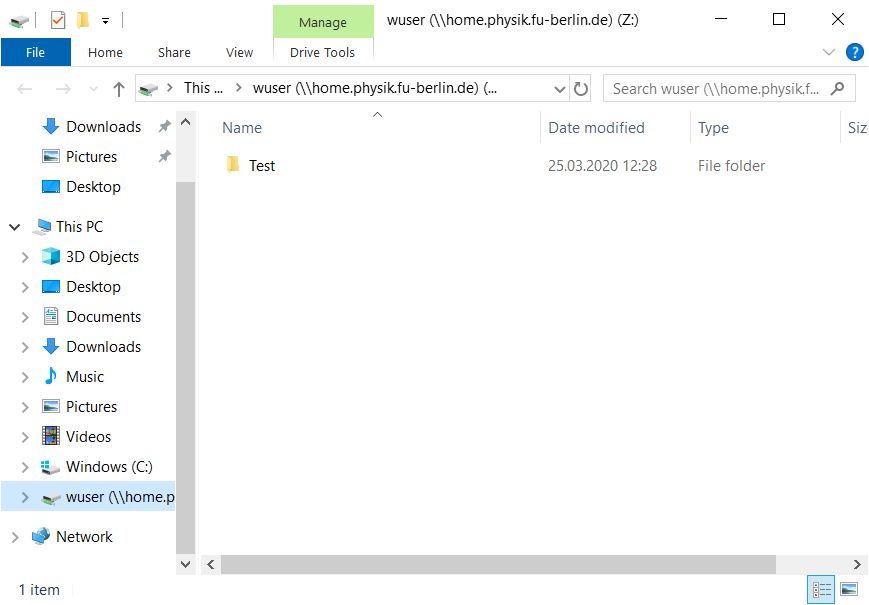Expand Desktop node under This PC
This screenshot has width=869, height=605.
tap(25, 287)
